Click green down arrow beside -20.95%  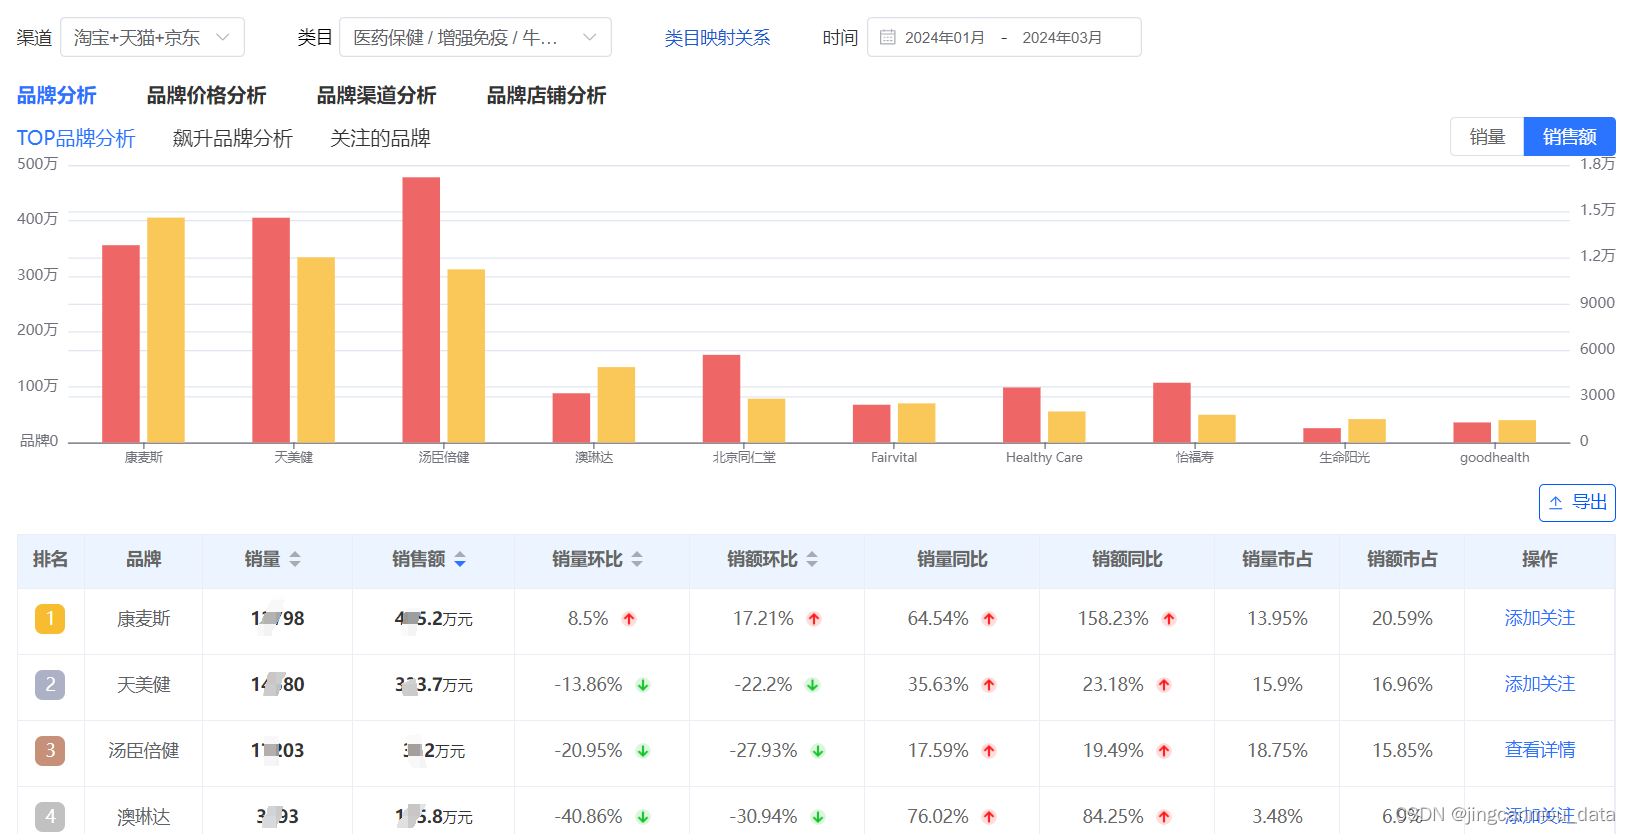coord(643,751)
